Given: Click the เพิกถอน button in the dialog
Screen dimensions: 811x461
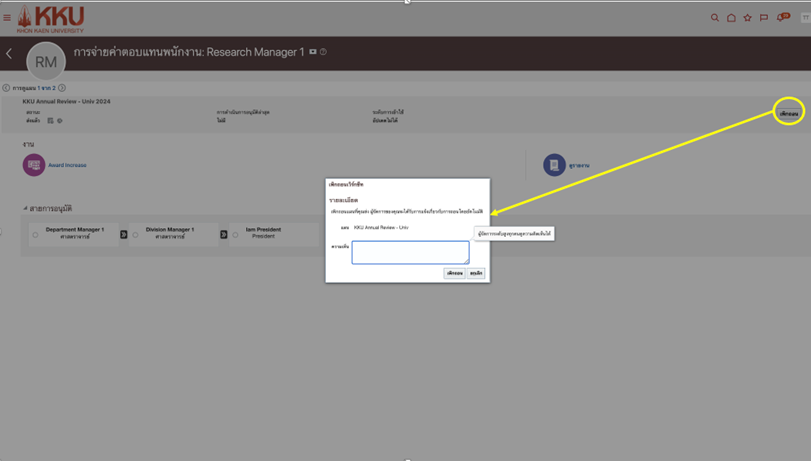Looking at the screenshot, I should (x=454, y=273).
